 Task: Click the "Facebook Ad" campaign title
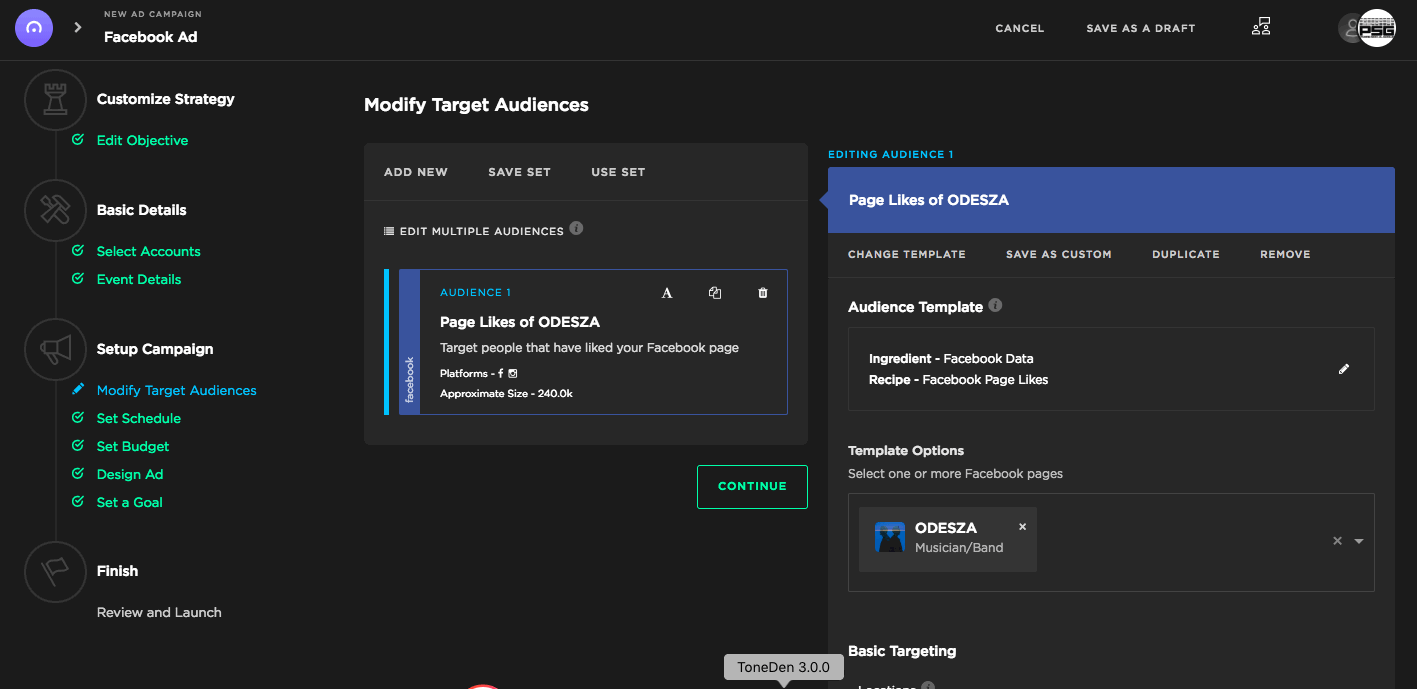coord(151,37)
